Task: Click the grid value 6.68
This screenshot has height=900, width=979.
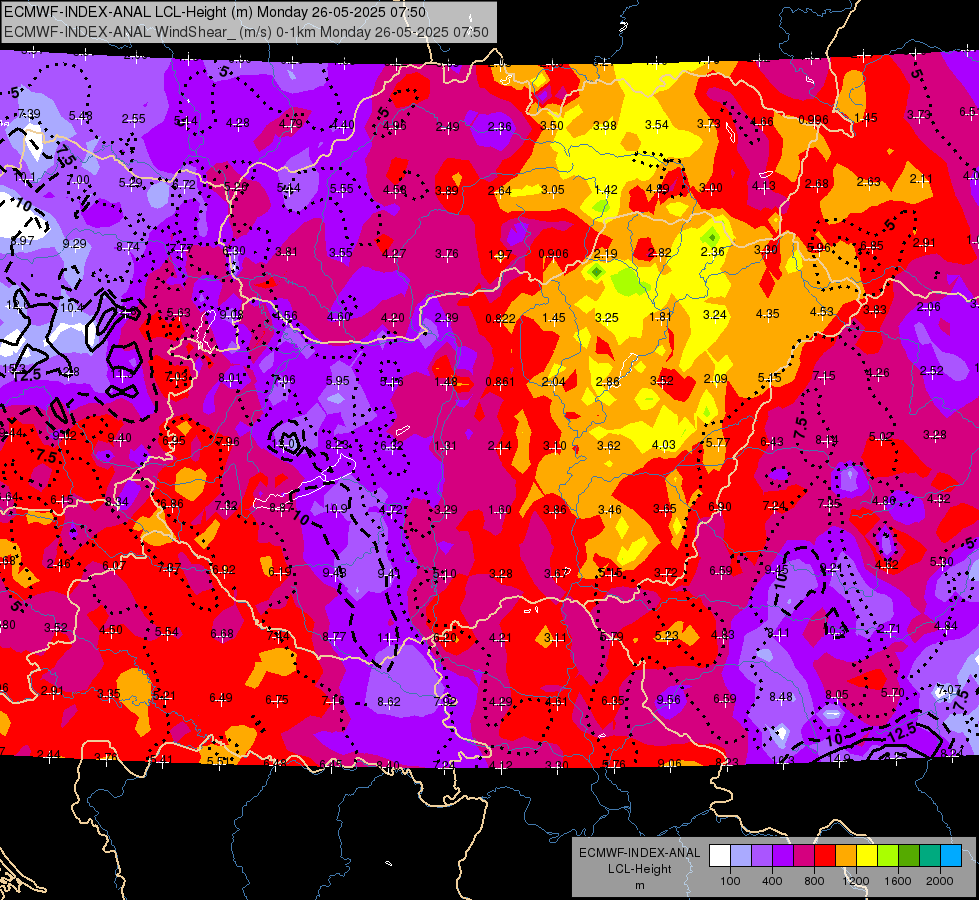Action: coord(222,634)
